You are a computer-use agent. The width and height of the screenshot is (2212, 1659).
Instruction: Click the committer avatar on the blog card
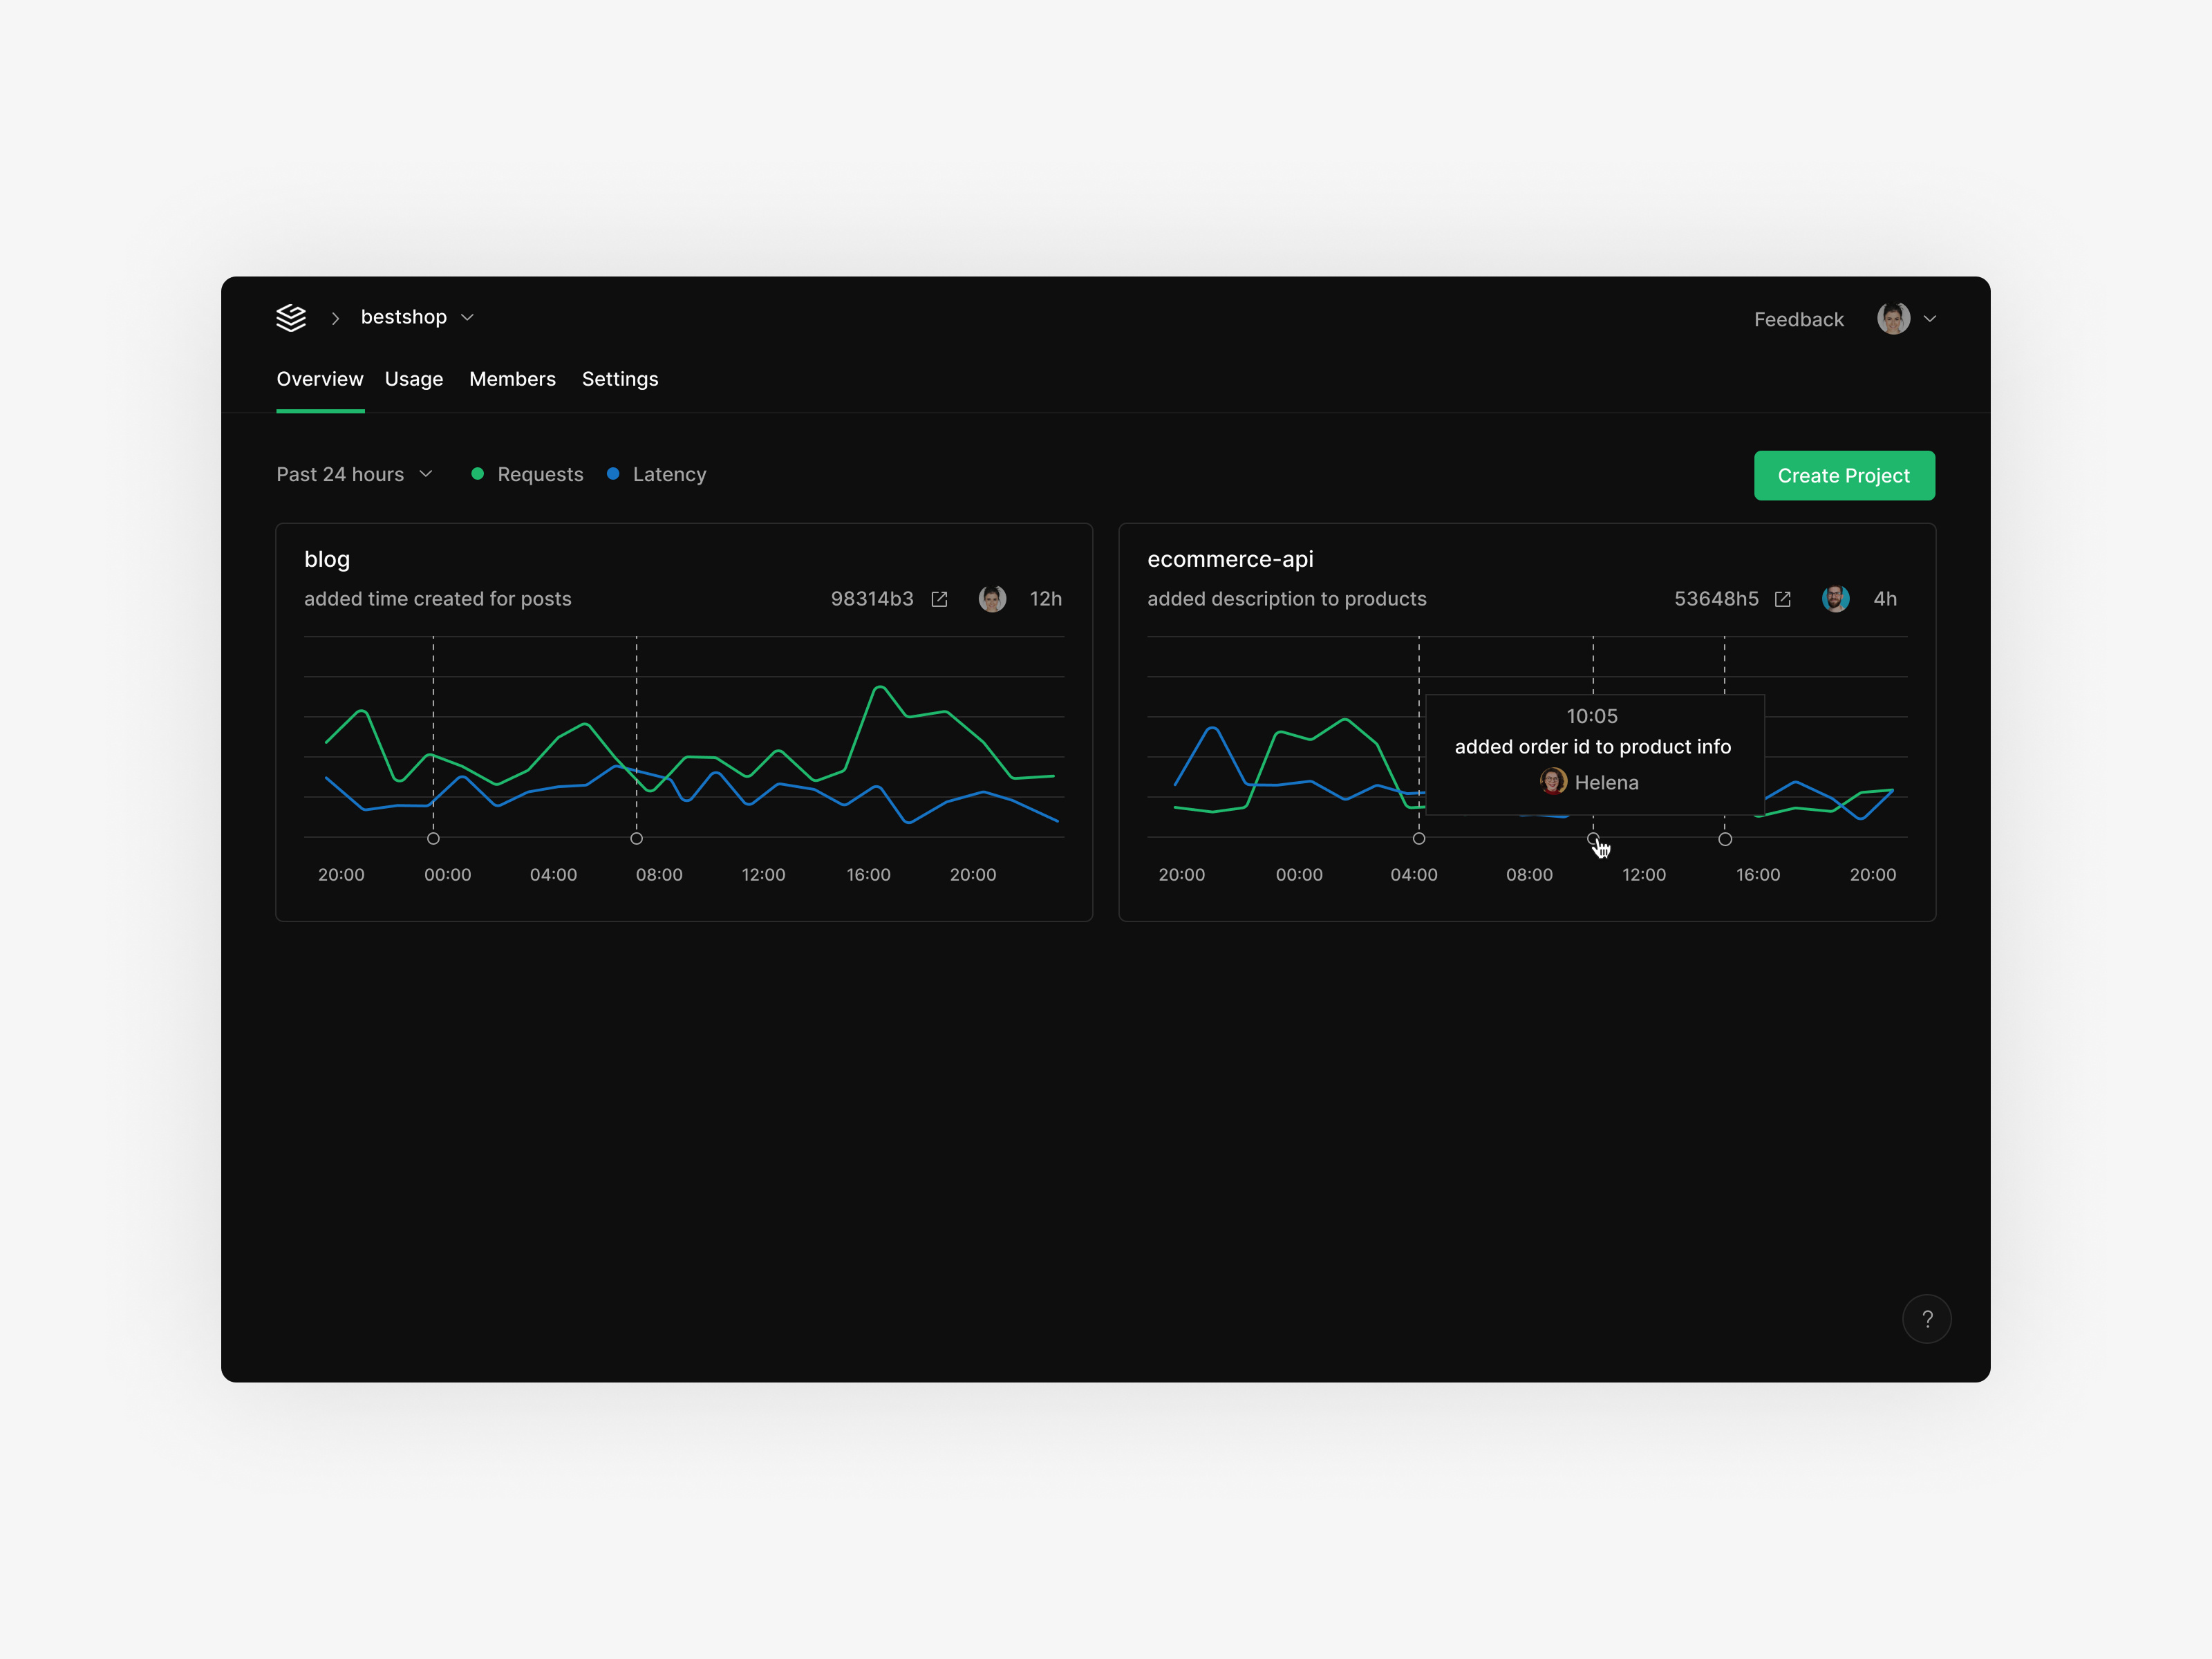[x=992, y=598]
